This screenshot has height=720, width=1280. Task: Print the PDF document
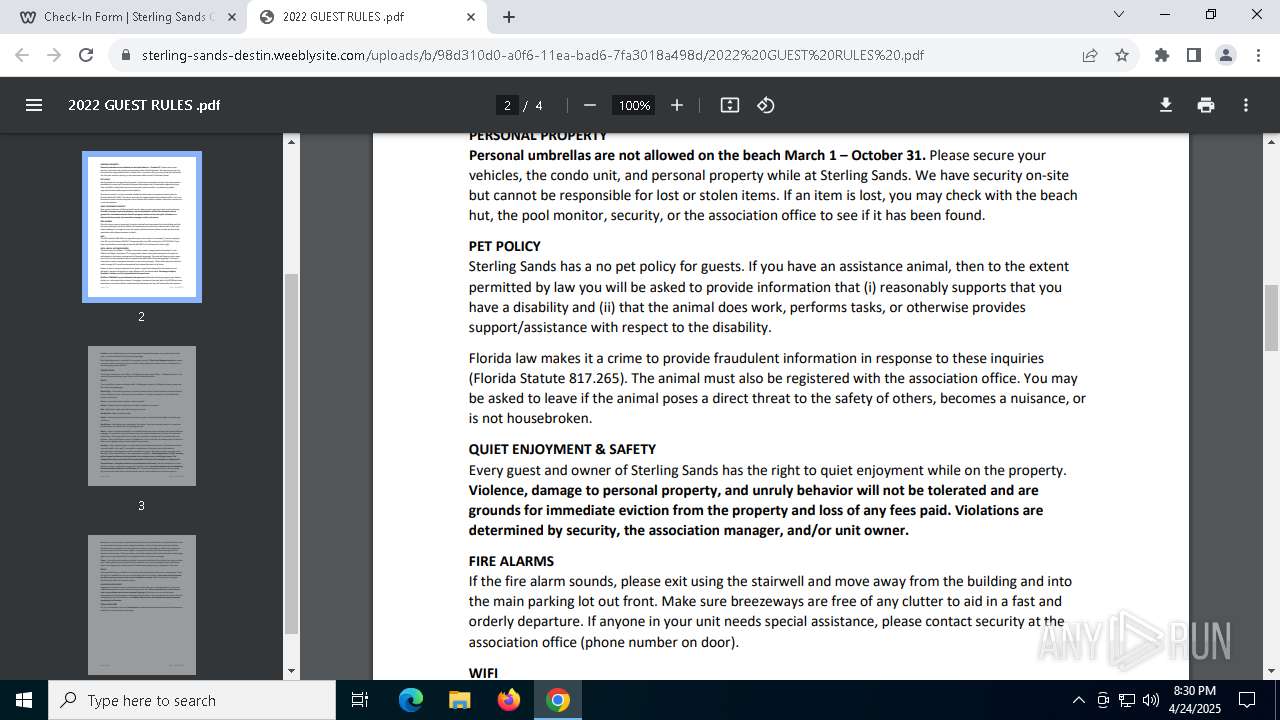coord(1206,105)
